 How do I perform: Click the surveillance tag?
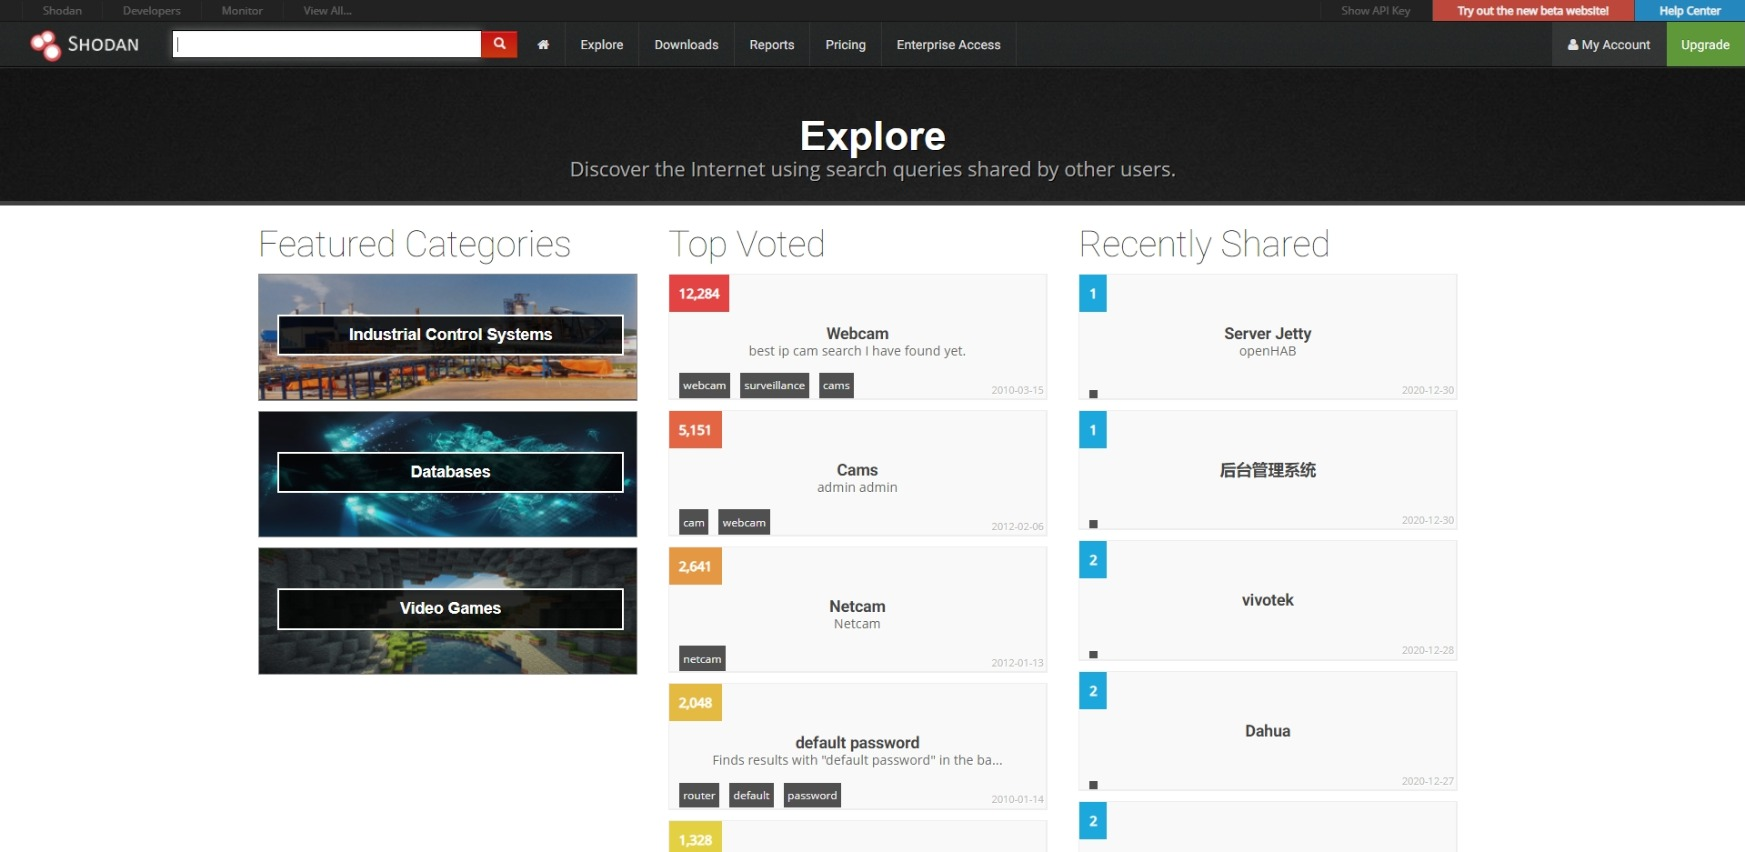tap(774, 386)
